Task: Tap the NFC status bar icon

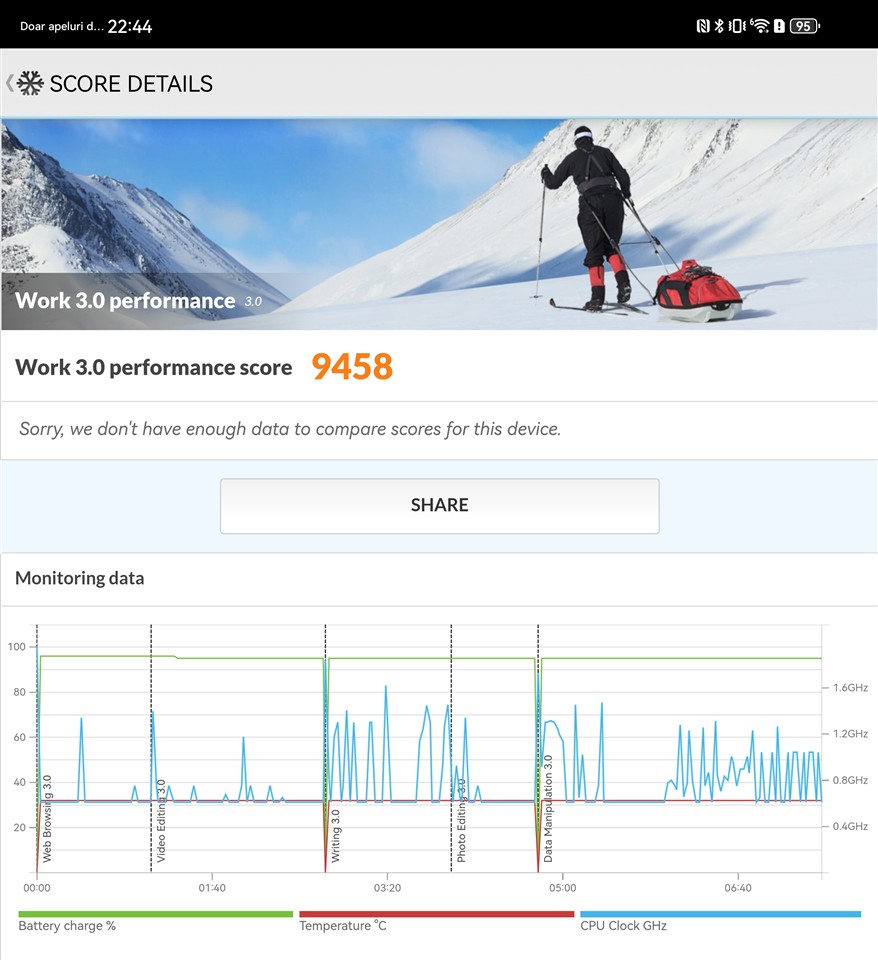Action: point(701,26)
